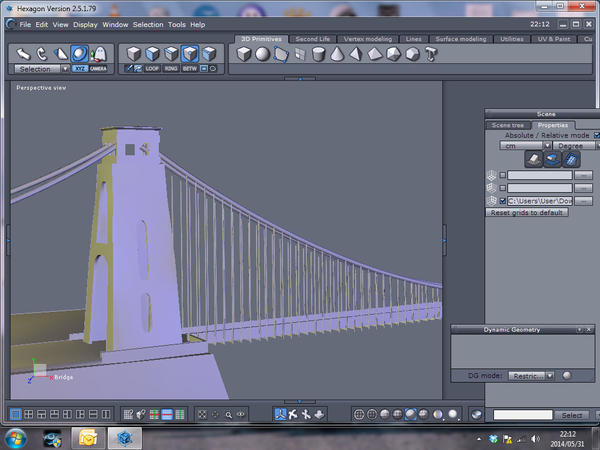Click the taskbar volume speaker icon
This screenshot has height=450, width=600.
(x=535, y=439)
